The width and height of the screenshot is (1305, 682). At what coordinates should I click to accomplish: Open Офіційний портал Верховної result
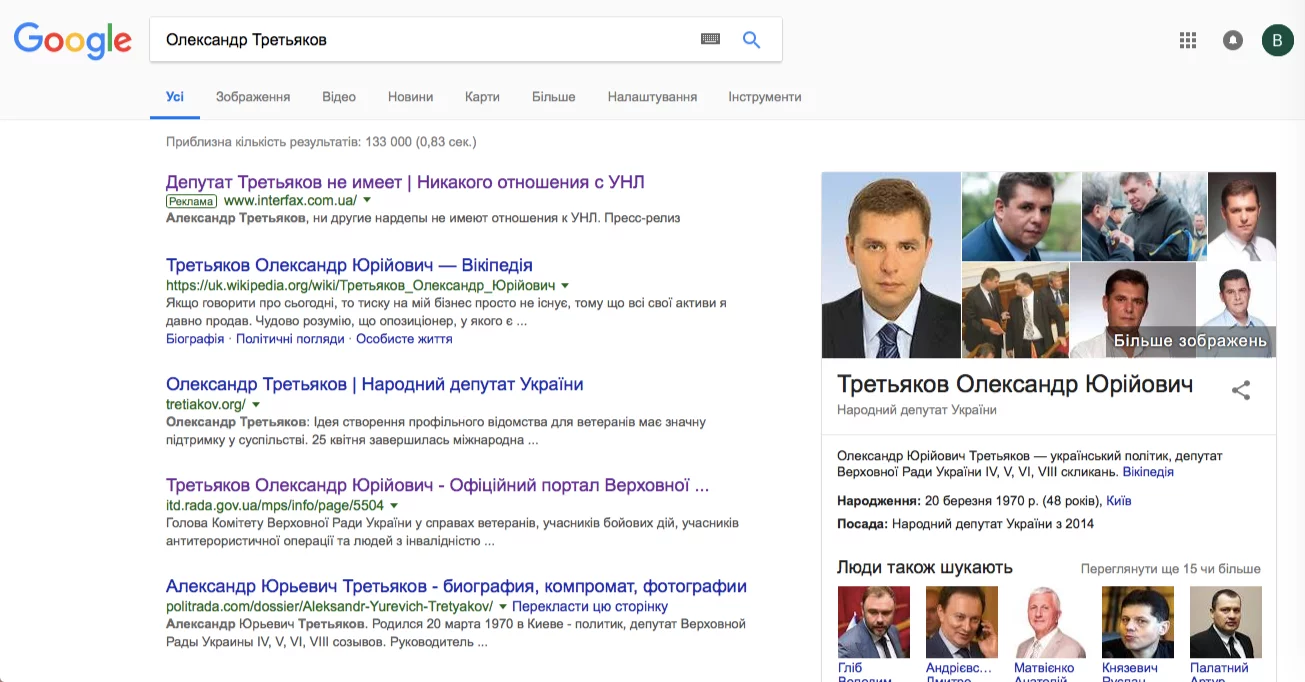pyautogui.click(x=437, y=486)
